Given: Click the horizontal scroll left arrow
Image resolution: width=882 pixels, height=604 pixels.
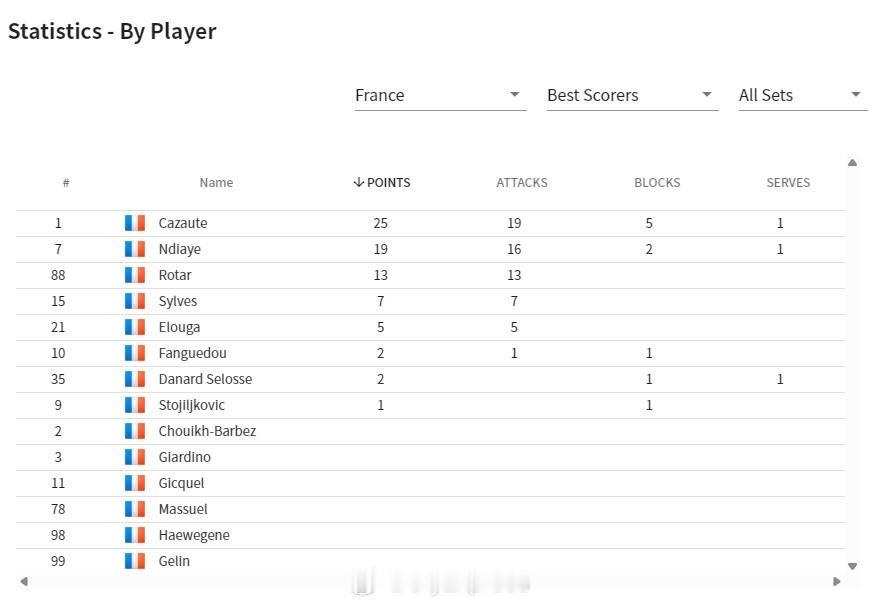Looking at the screenshot, I should coord(24,581).
